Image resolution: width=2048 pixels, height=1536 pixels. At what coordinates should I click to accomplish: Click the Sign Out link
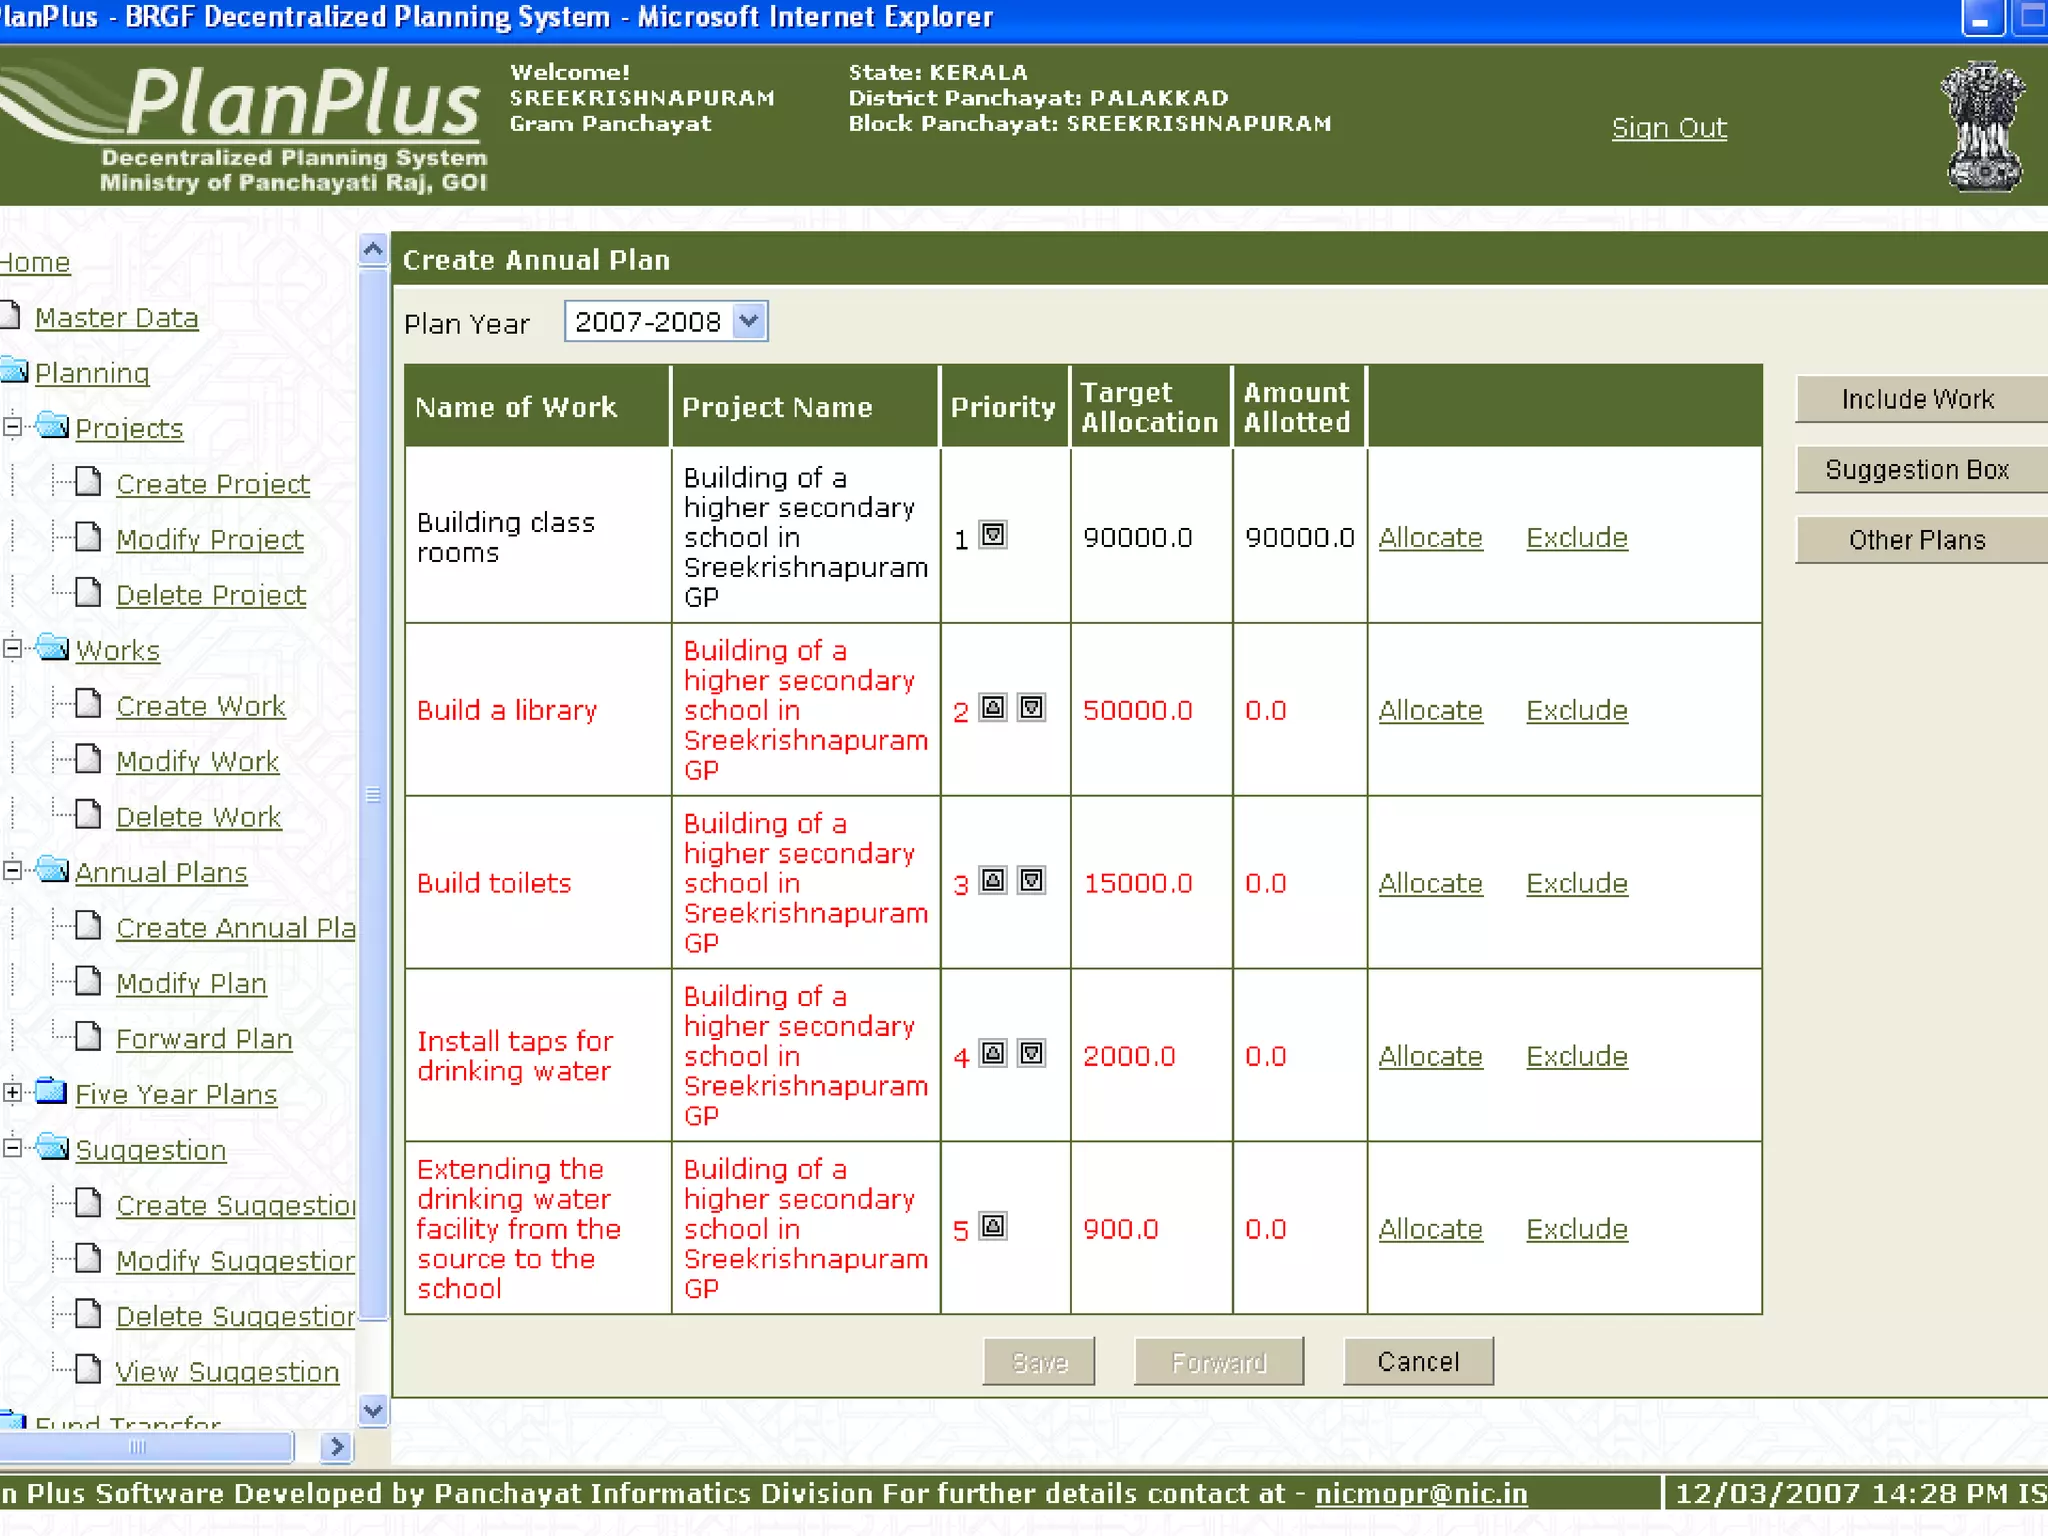pos(1668,129)
